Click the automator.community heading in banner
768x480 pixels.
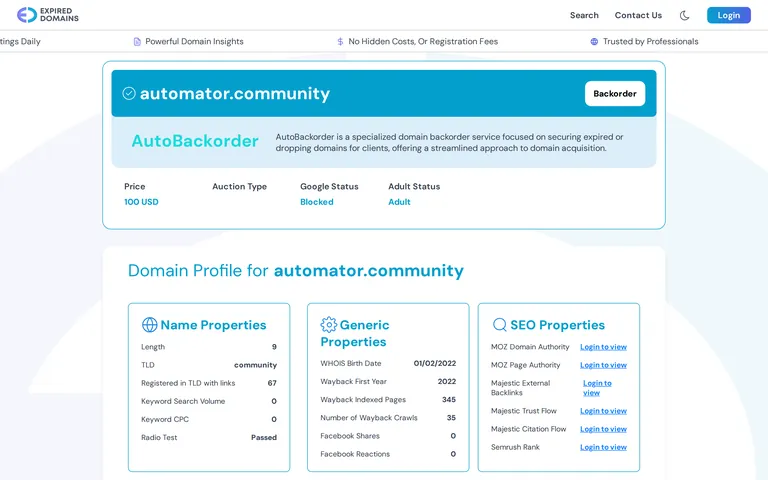click(x=235, y=93)
